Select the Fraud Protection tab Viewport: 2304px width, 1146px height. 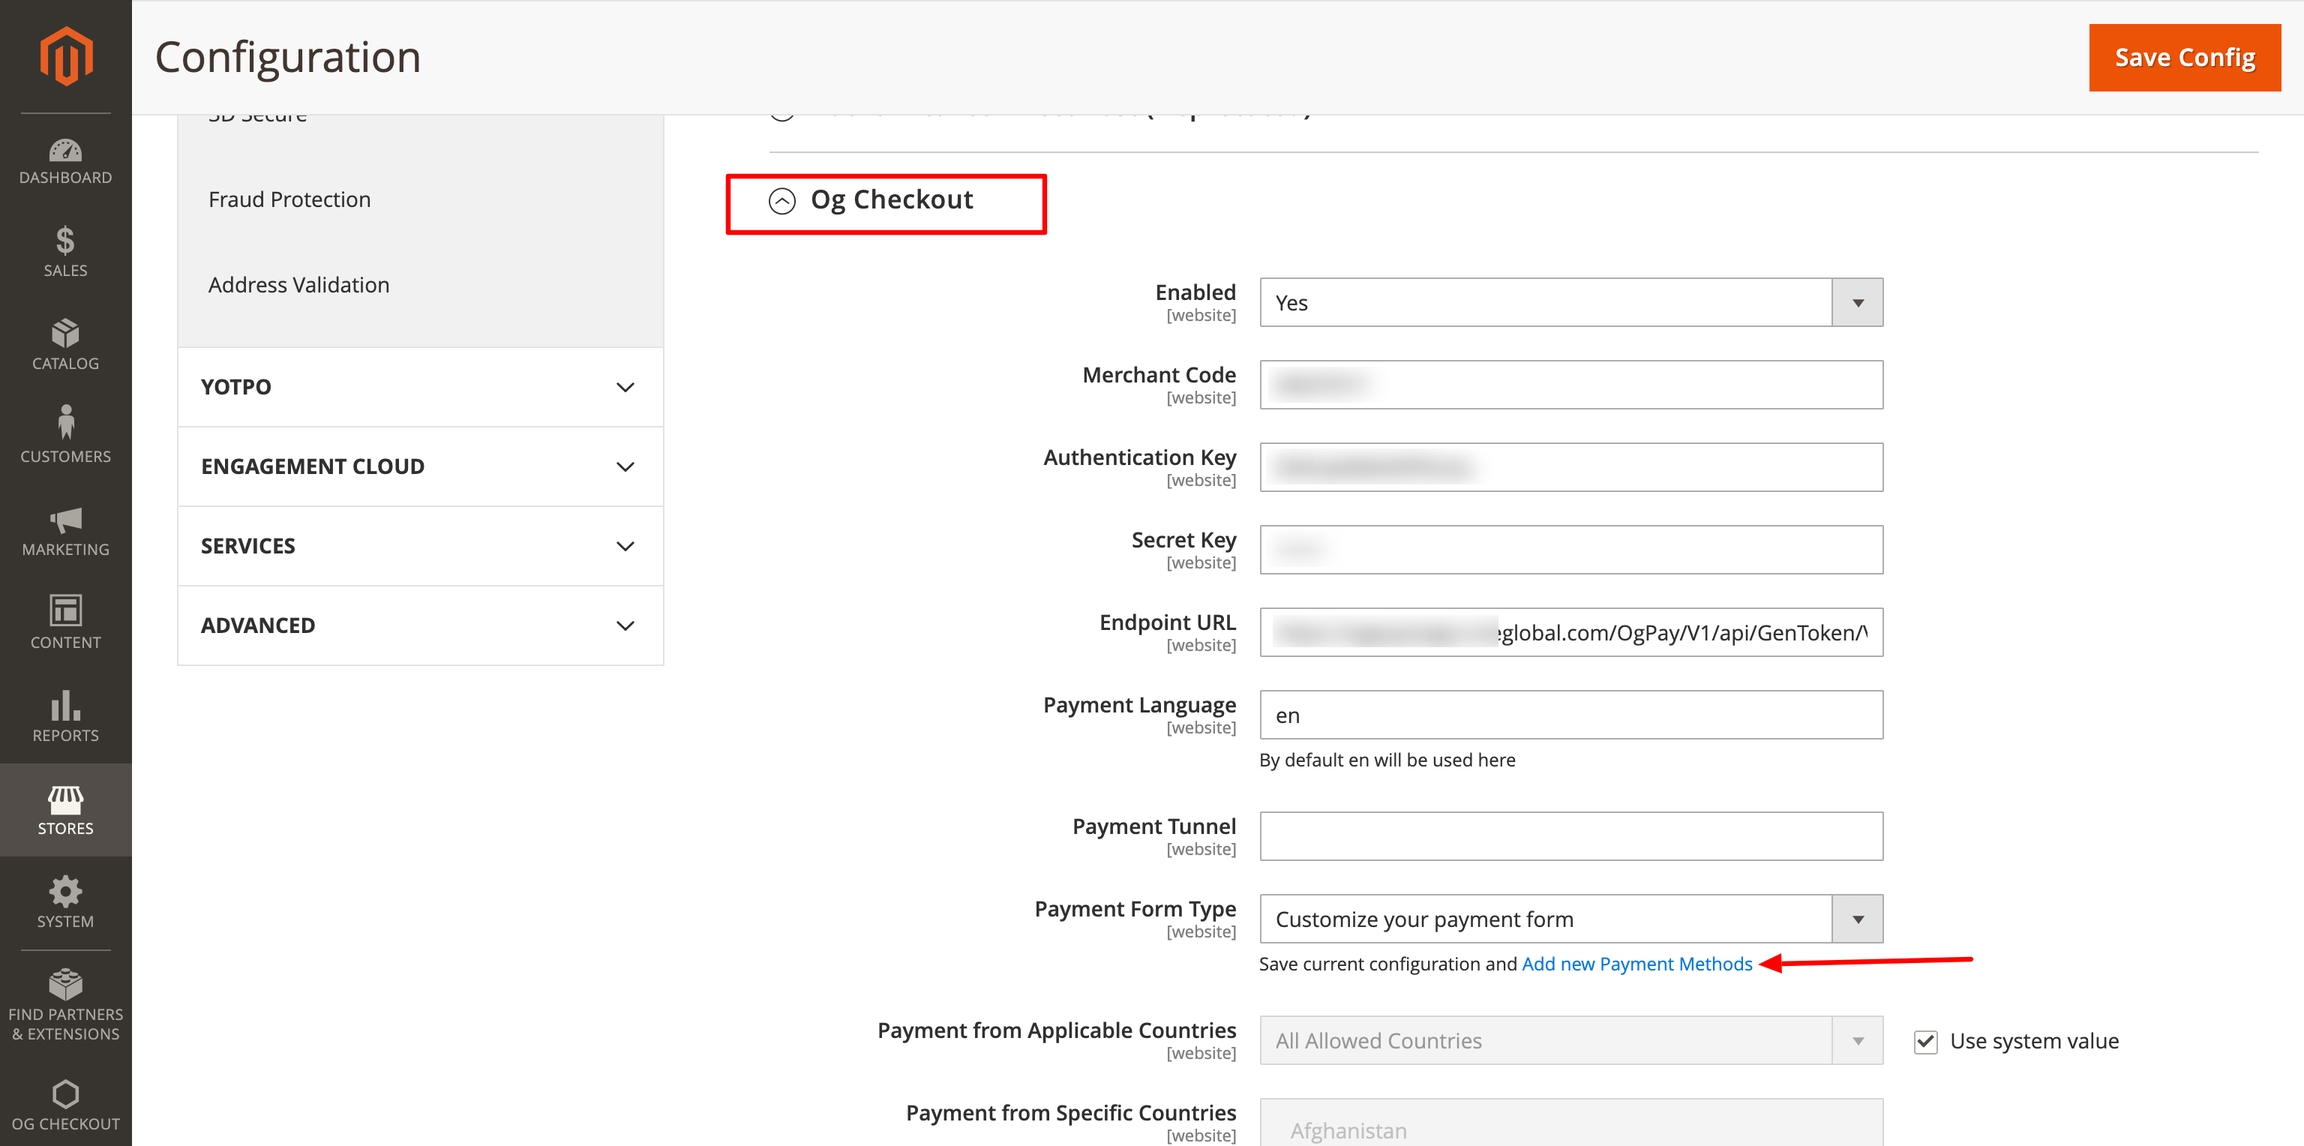(290, 200)
